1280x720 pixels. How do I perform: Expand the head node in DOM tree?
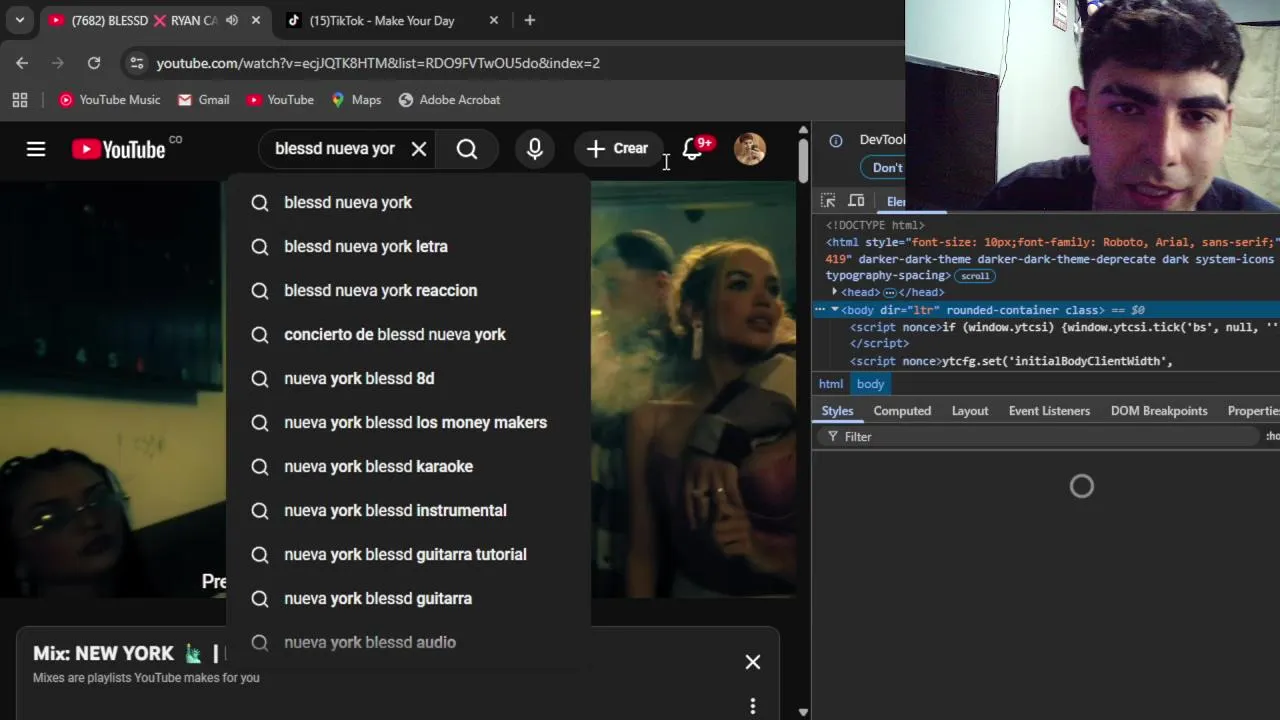835,292
